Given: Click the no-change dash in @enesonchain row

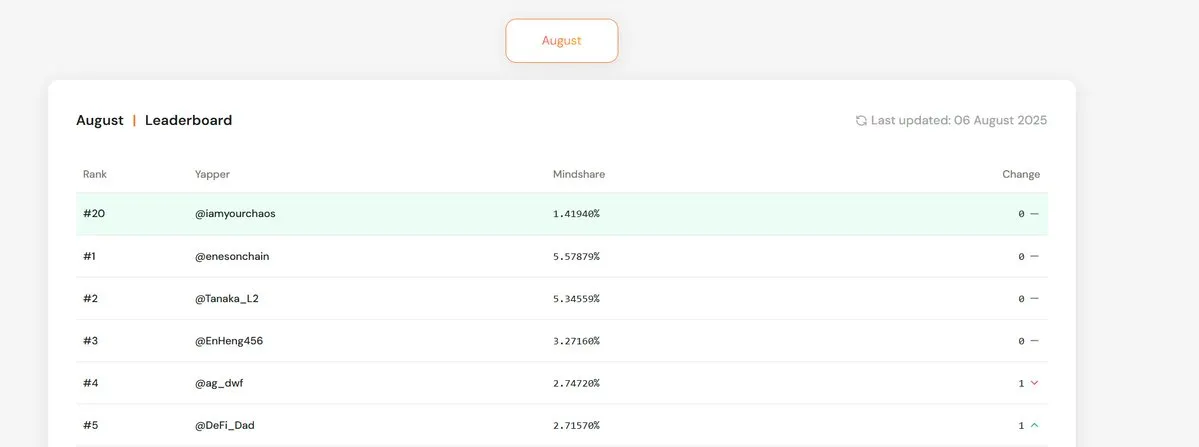Looking at the screenshot, I should tap(1035, 257).
